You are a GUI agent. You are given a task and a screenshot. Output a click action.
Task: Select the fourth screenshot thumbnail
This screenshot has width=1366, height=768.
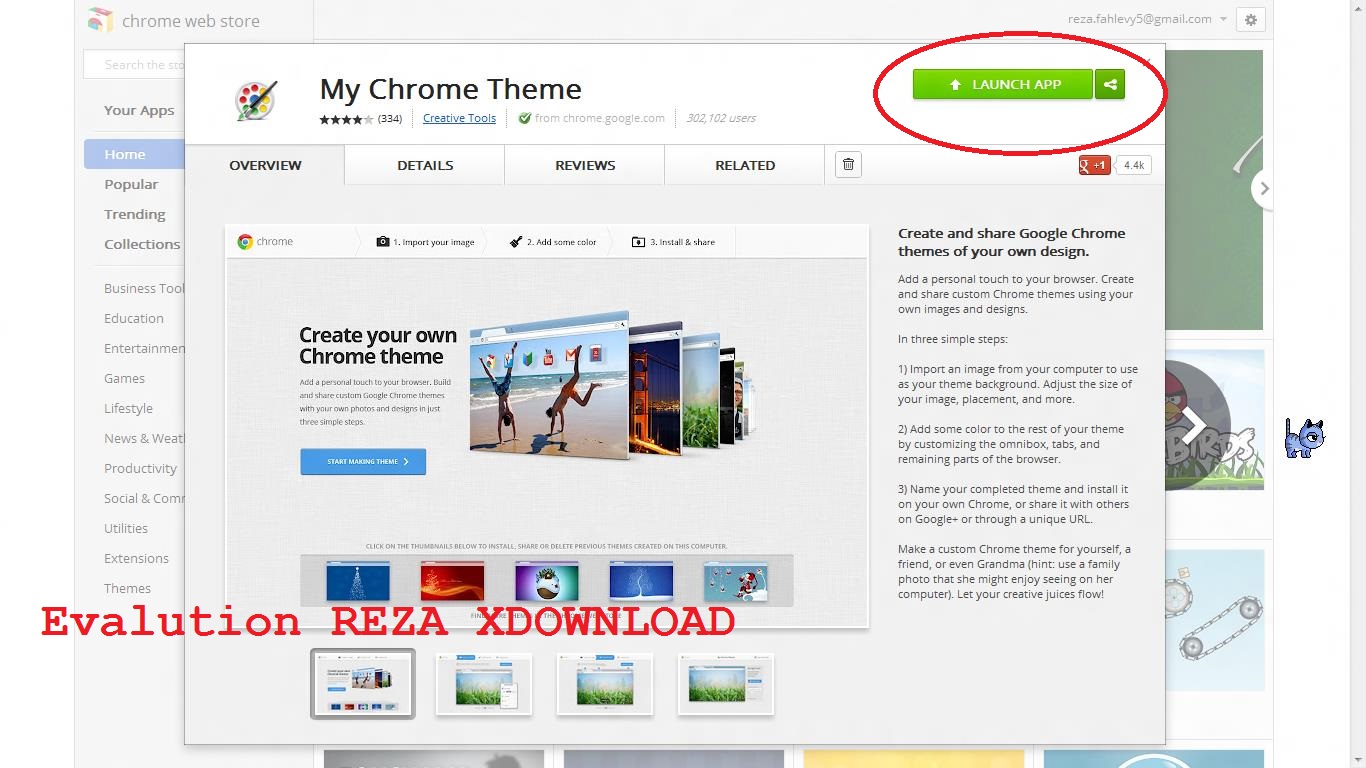click(x=726, y=684)
